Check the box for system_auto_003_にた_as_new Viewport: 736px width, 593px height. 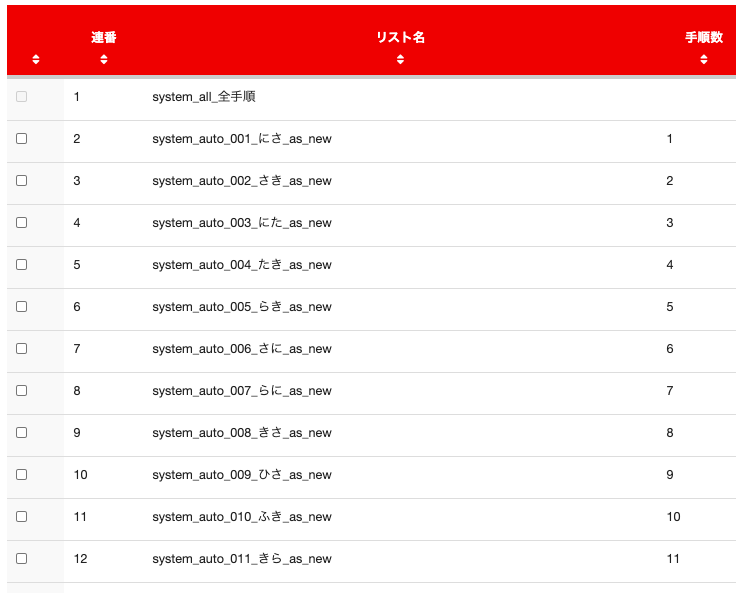22,223
